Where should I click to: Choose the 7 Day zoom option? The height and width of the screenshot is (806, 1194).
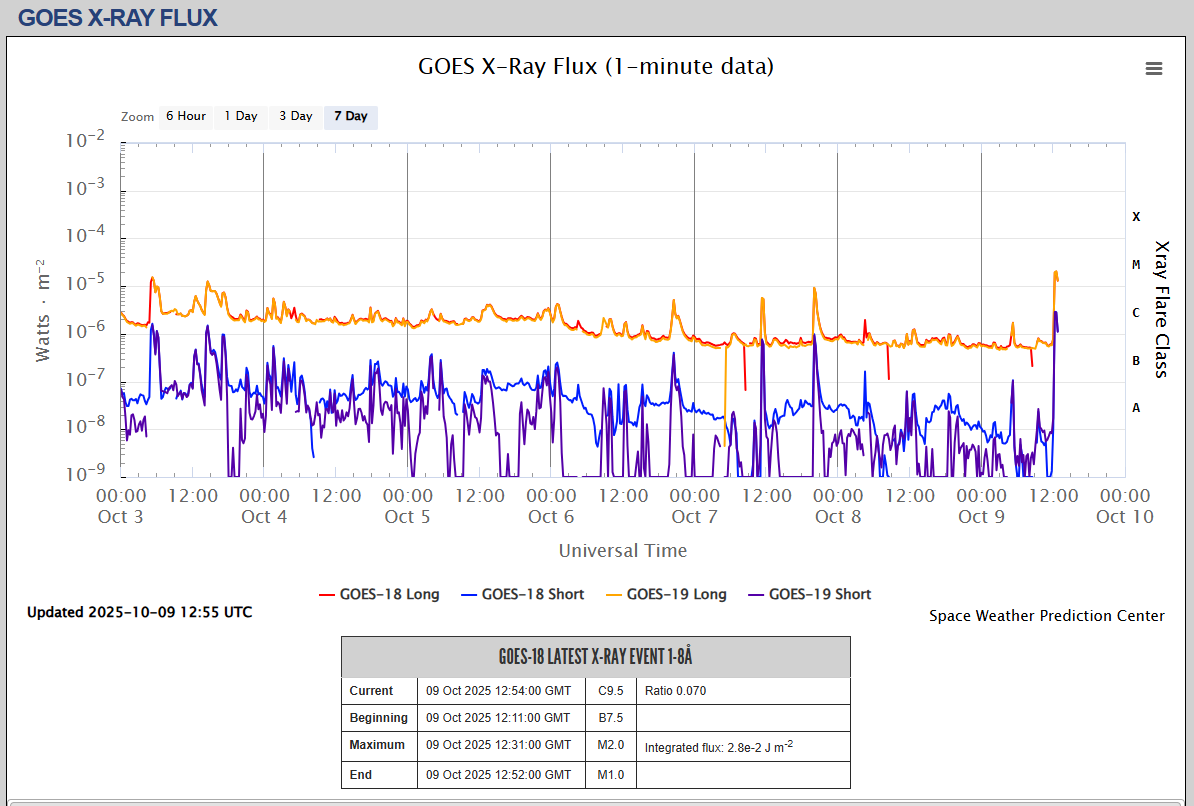point(350,116)
